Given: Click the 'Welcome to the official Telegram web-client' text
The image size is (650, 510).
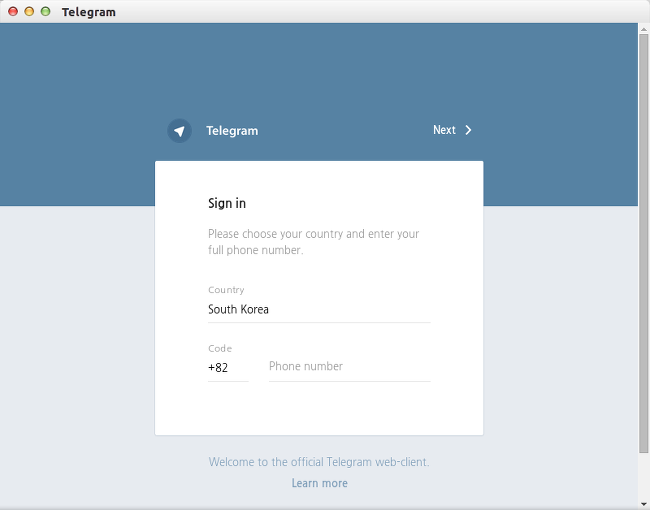Looking at the screenshot, I should (319, 462).
